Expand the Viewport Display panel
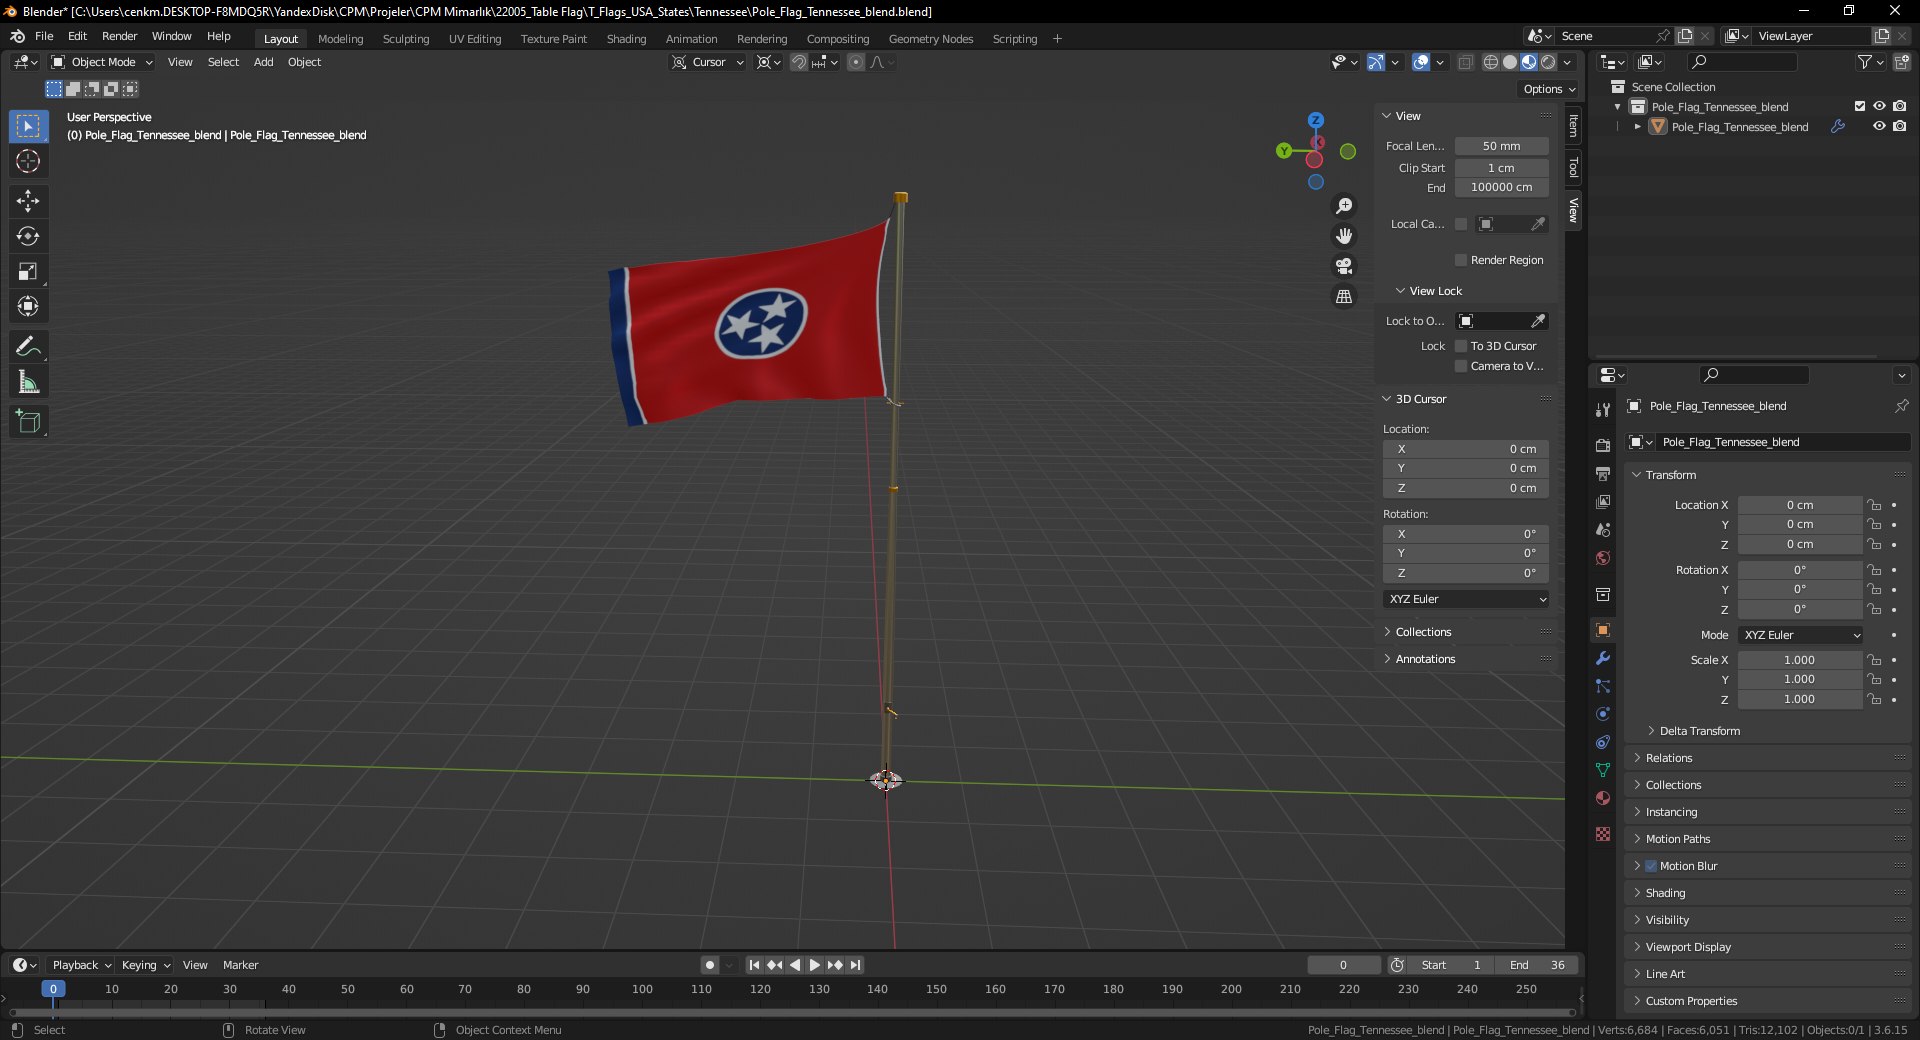This screenshot has height=1040, width=1920. tap(1688, 947)
